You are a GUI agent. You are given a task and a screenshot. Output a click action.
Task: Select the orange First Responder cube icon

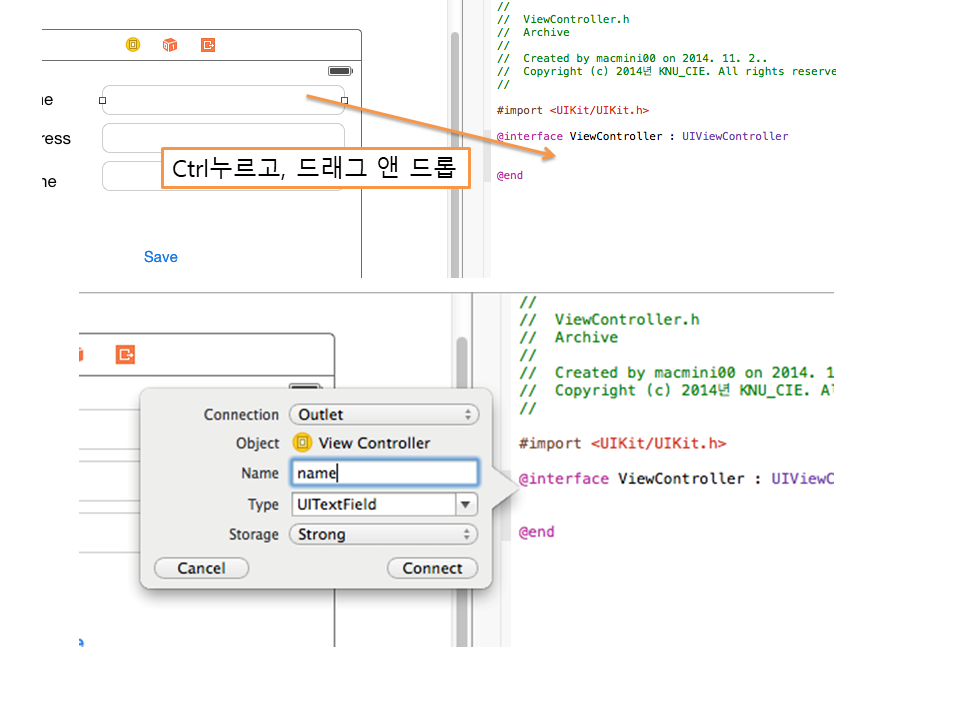170,45
